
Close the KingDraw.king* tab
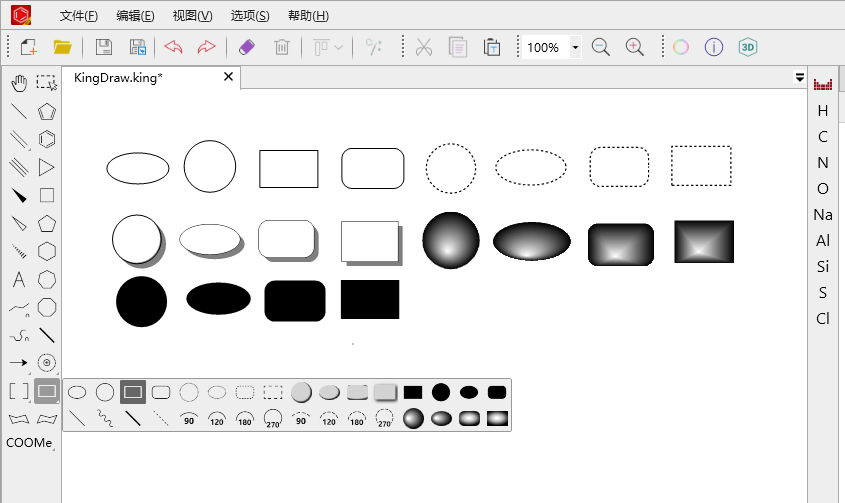(x=228, y=77)
